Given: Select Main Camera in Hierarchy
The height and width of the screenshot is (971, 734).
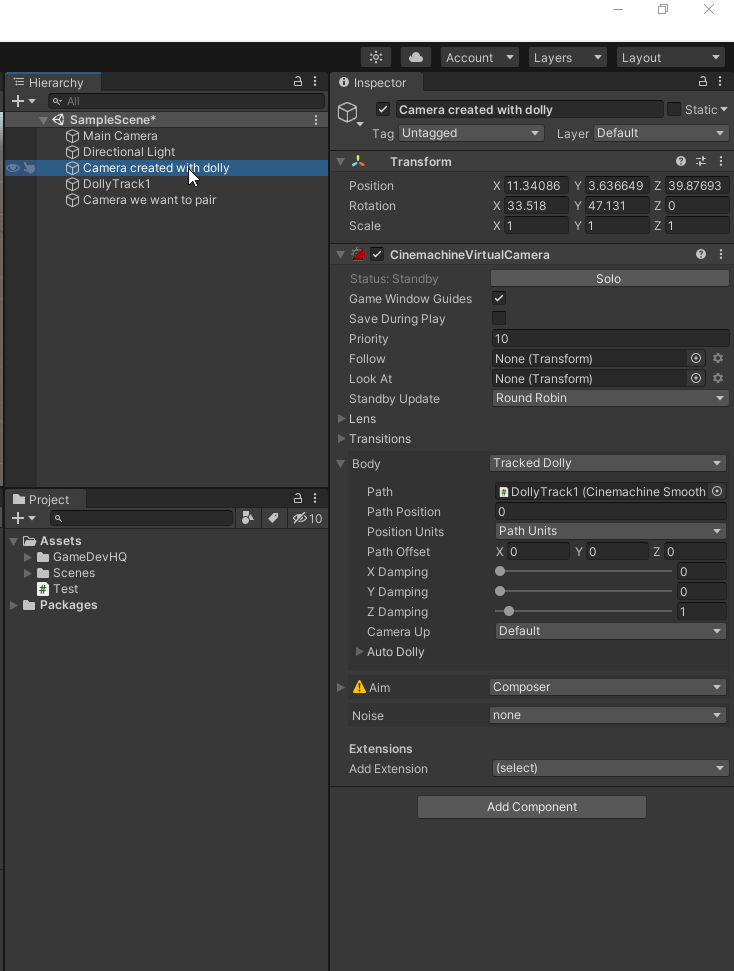Looking at the screenshot, I should (x=120, y=136).
